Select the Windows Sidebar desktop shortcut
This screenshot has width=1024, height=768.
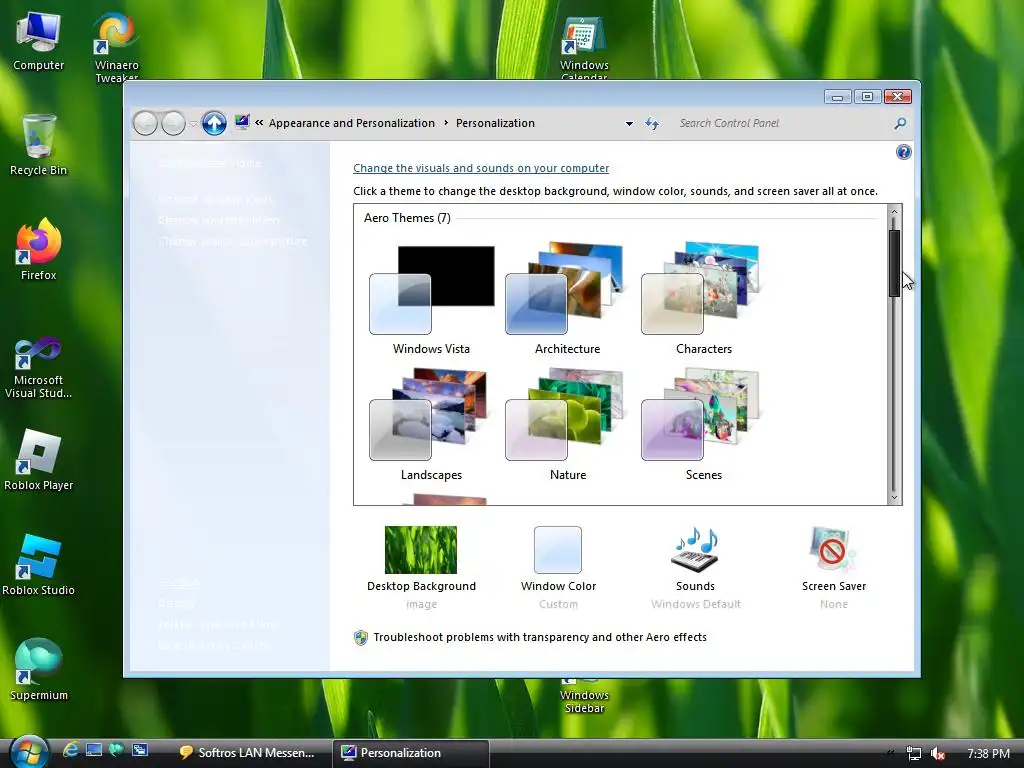pyautogui.click(x=584, y=696)
